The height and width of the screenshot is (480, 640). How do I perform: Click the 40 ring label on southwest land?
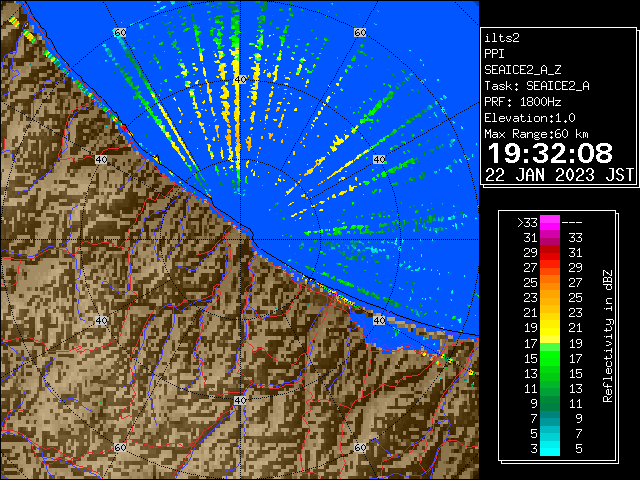pyautogui.click(x=101, y=320)
